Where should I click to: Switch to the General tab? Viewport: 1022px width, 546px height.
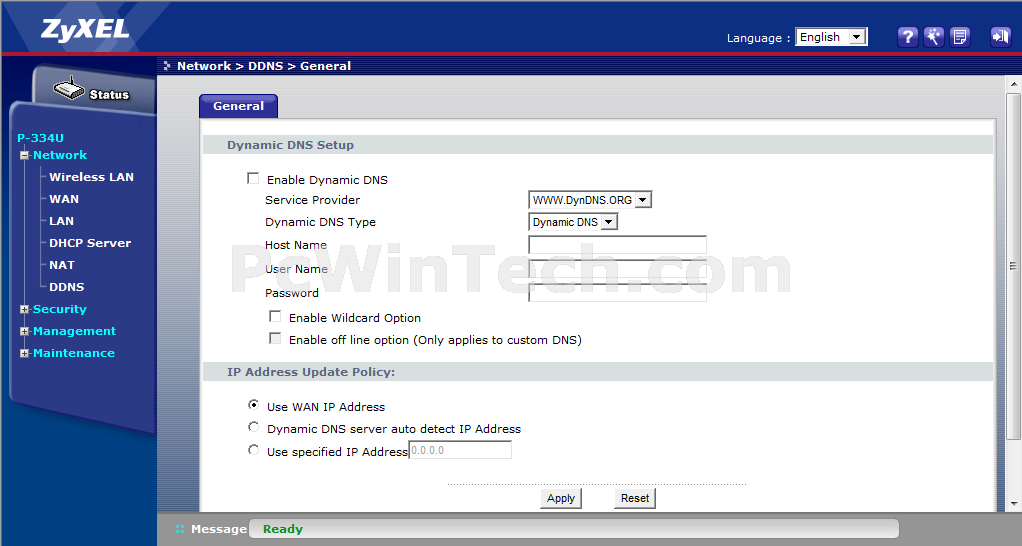coord(239,106)
